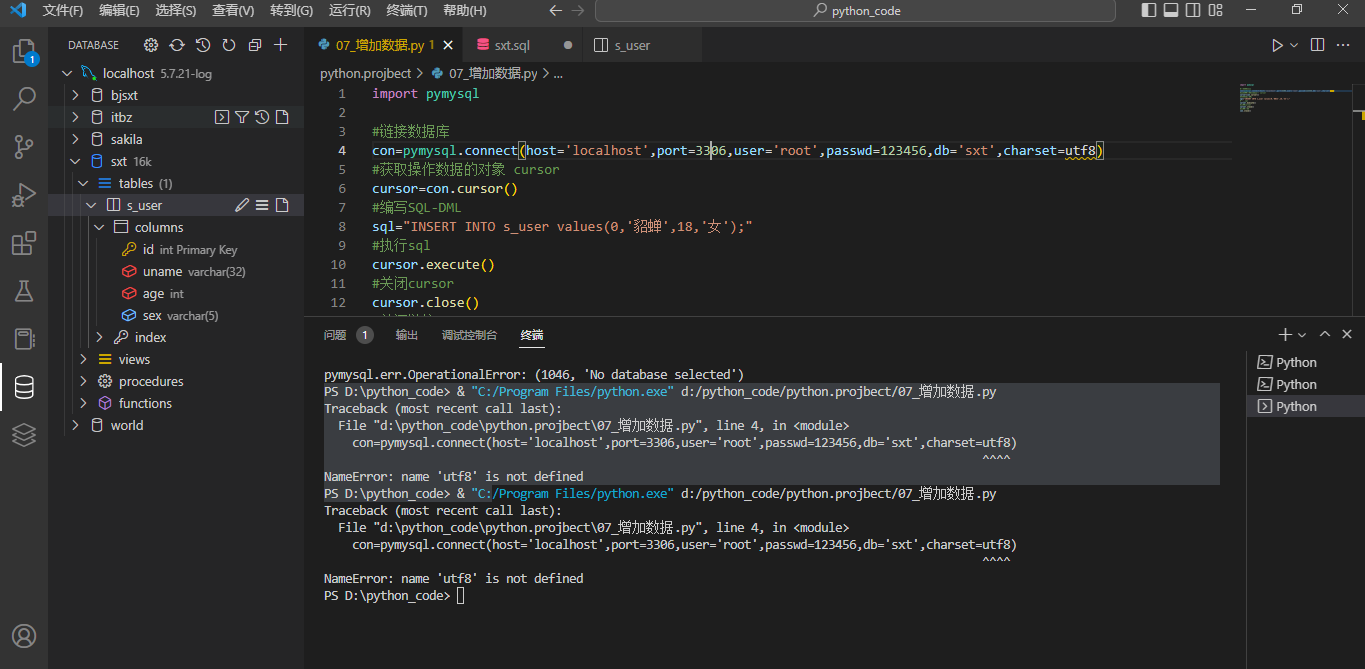Expand the bjsxt database
The width and height of the screenshot is (1365, 669).
[75, 95]
